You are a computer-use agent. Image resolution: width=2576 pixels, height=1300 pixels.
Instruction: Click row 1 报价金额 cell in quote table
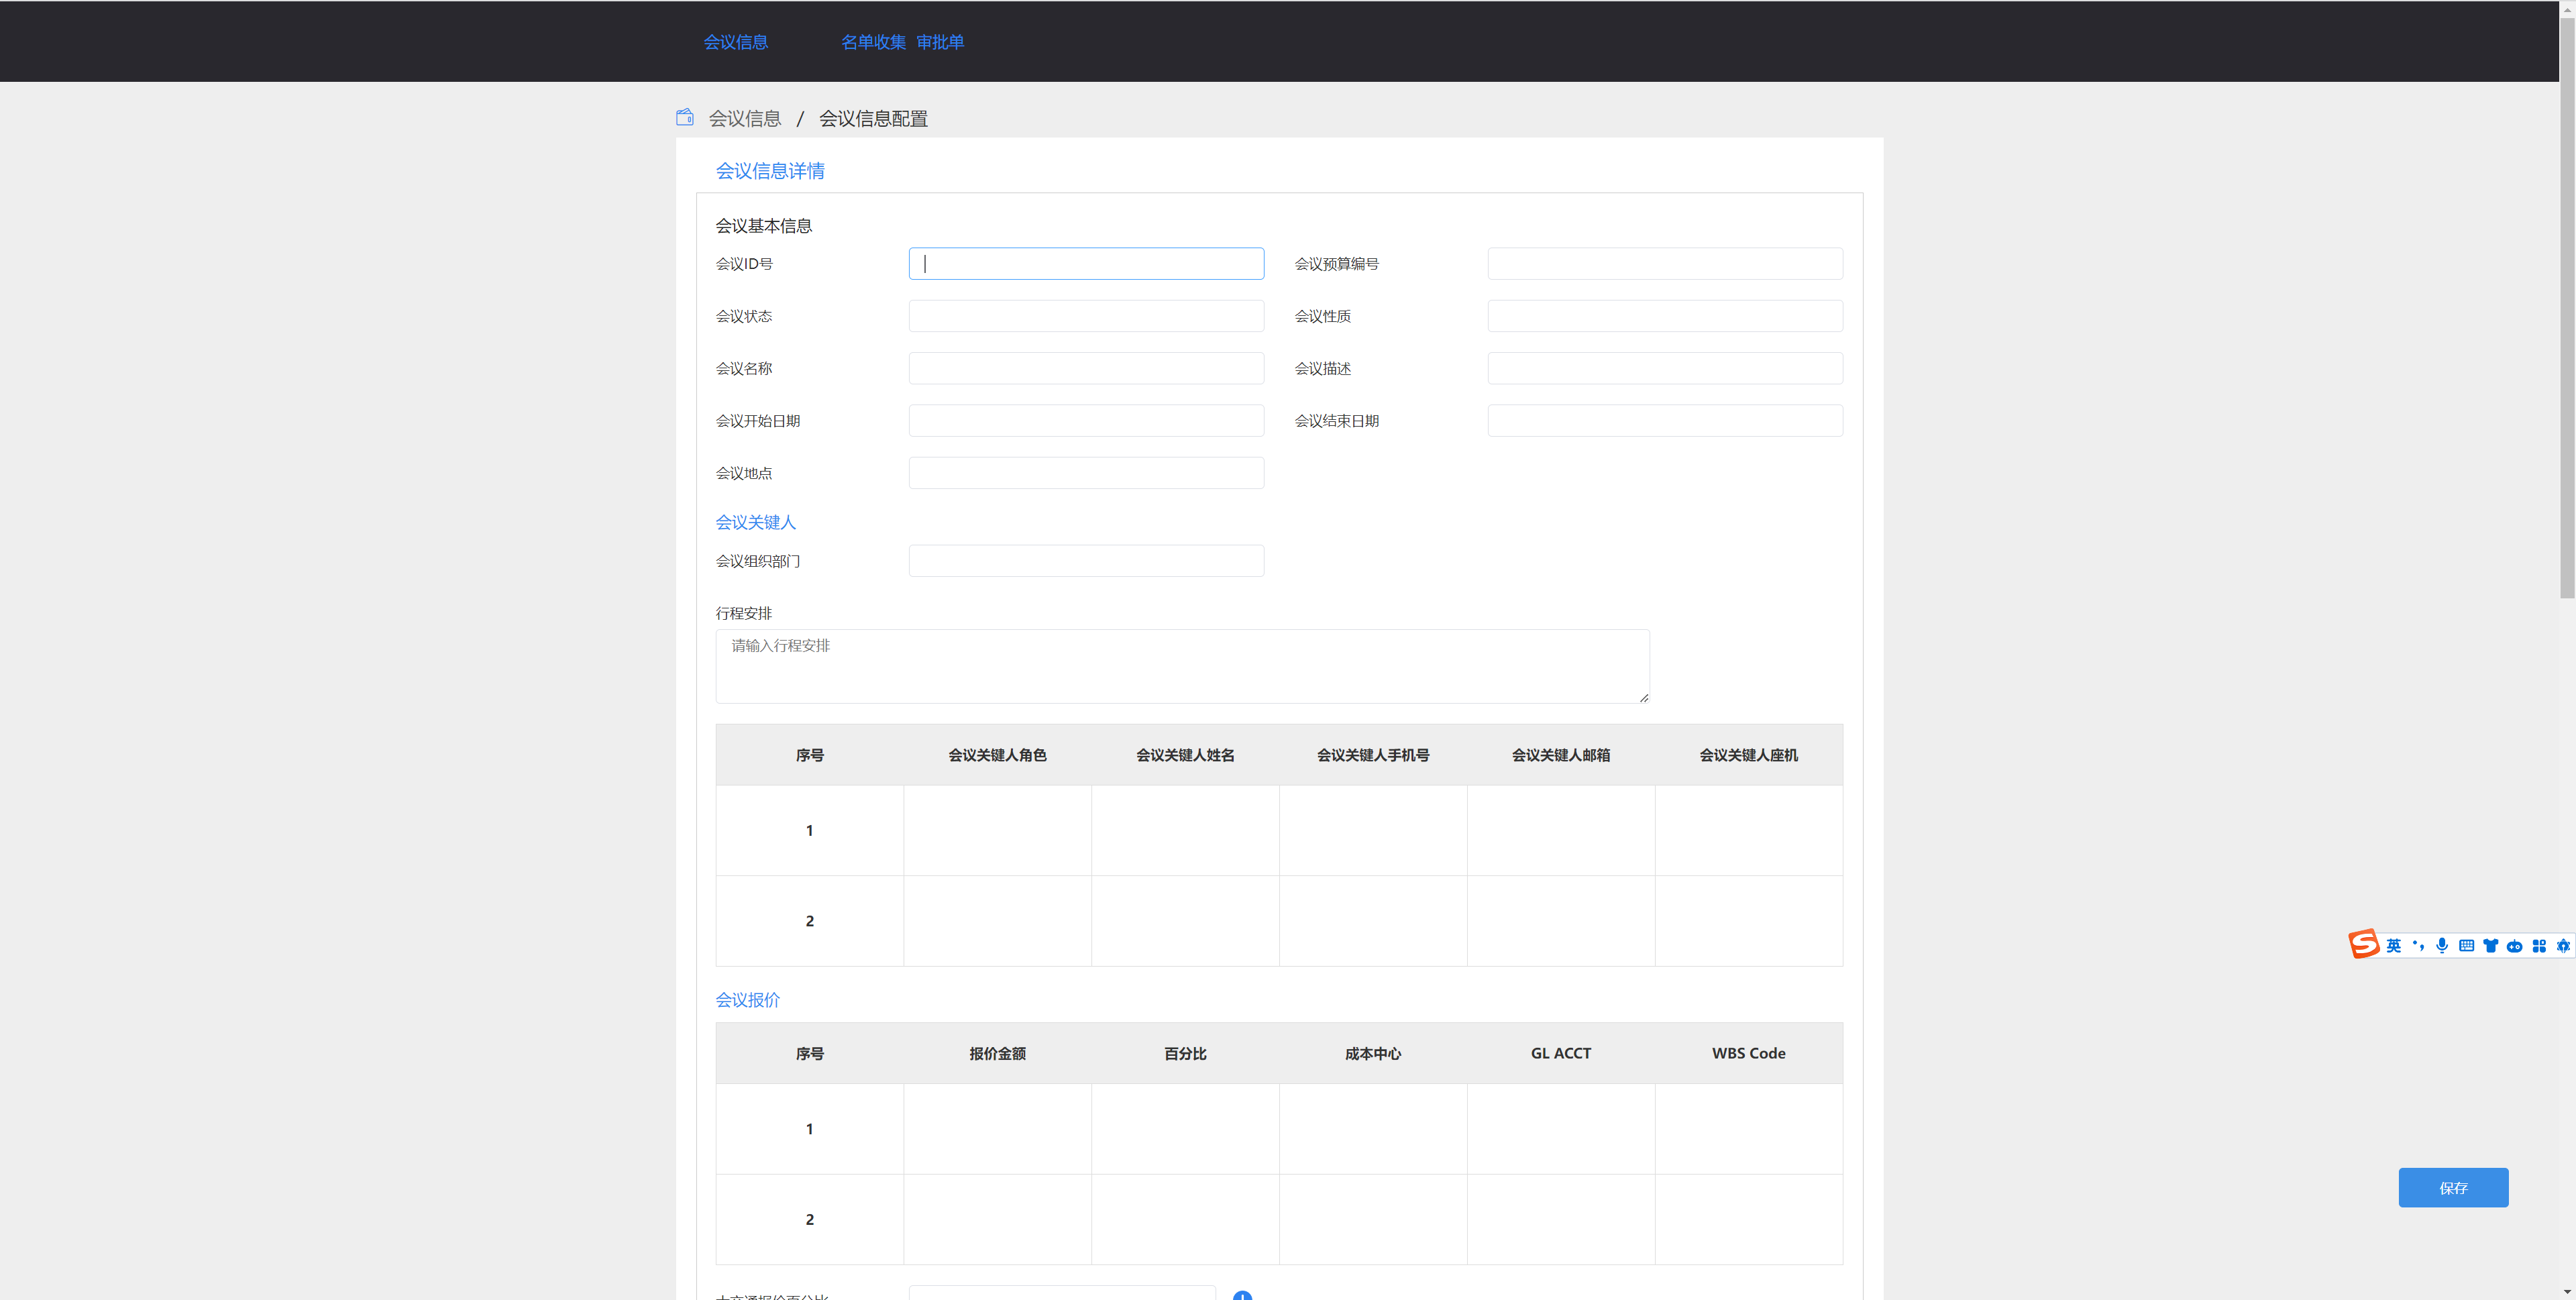[x=997, y=1129]
